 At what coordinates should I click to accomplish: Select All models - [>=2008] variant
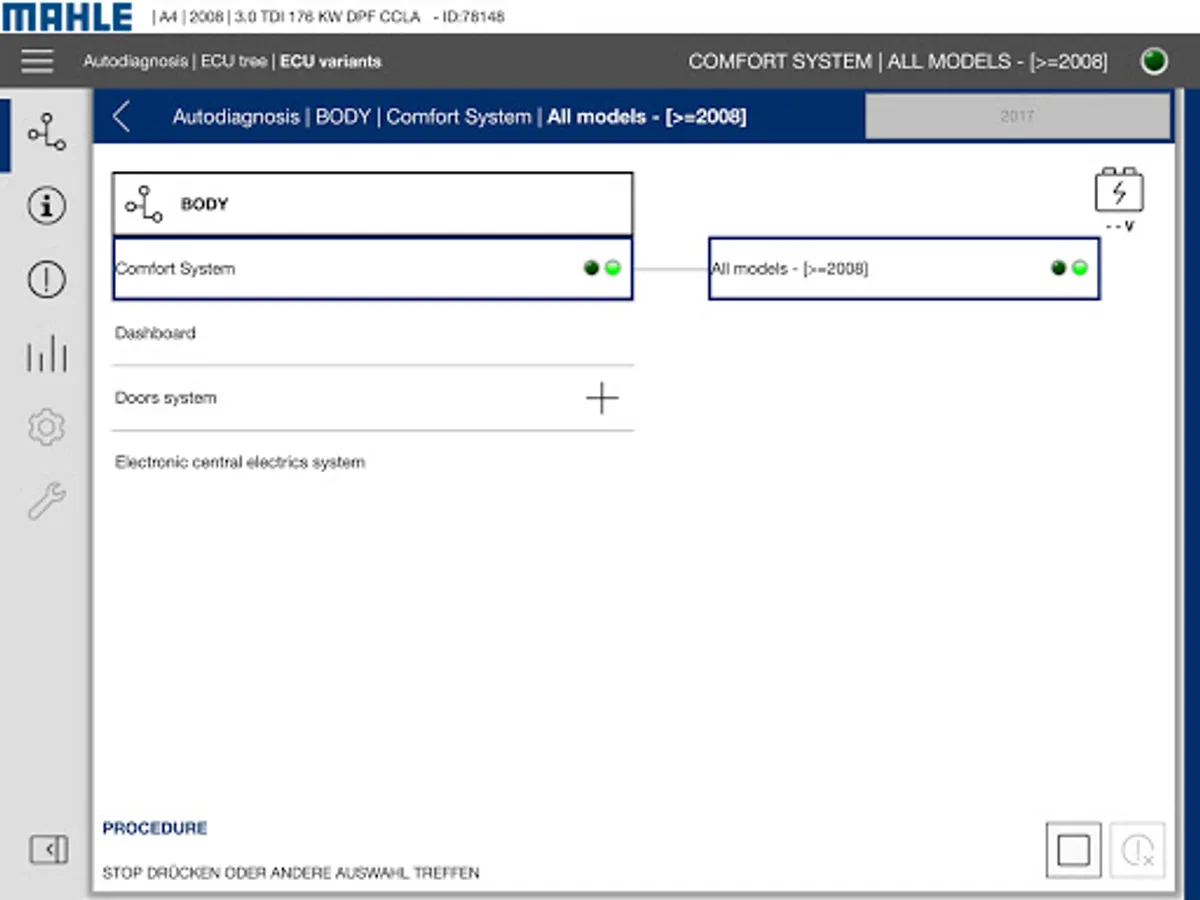[x=904, y=268]
